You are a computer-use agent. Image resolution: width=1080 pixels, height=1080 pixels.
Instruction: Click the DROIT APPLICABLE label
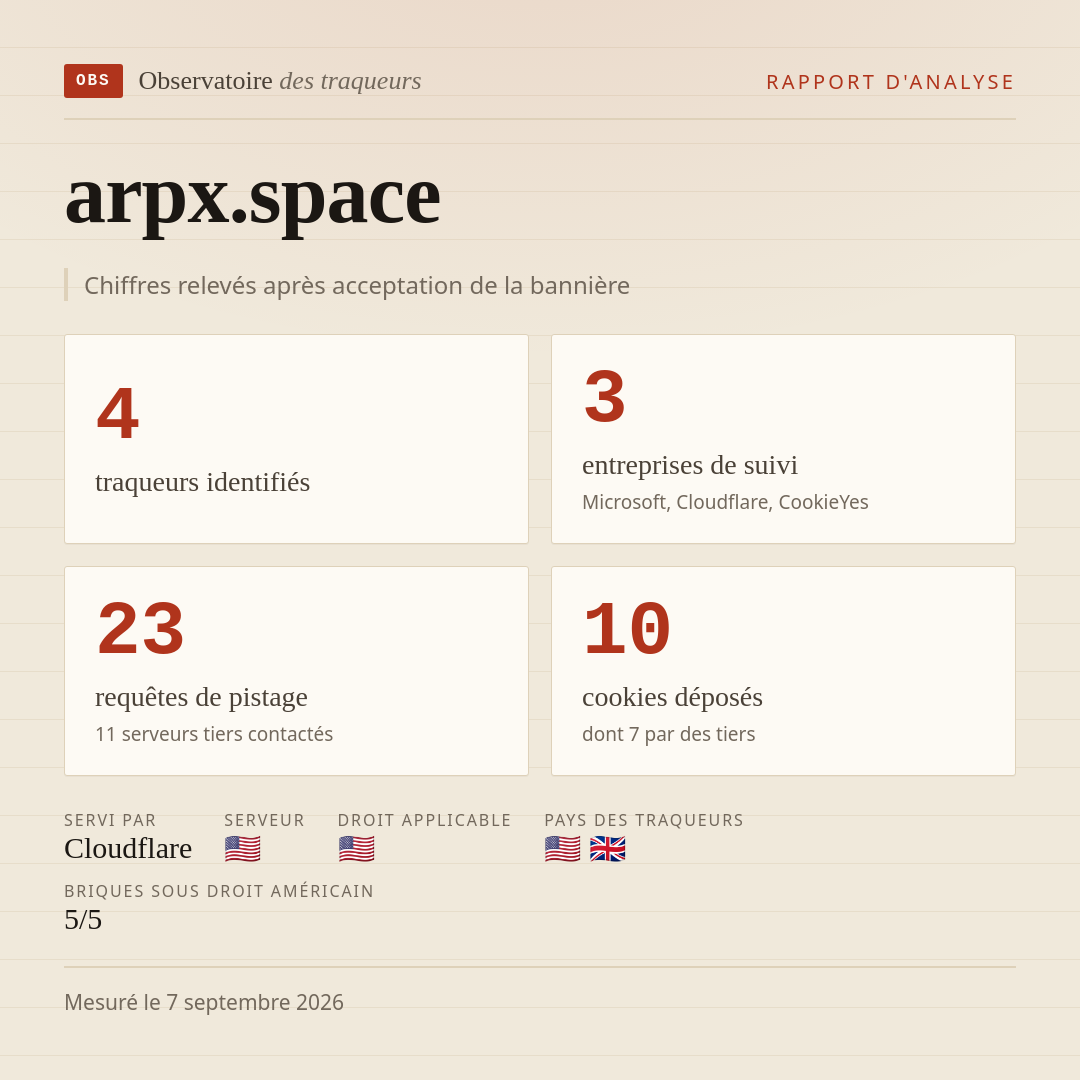point(424,820)
